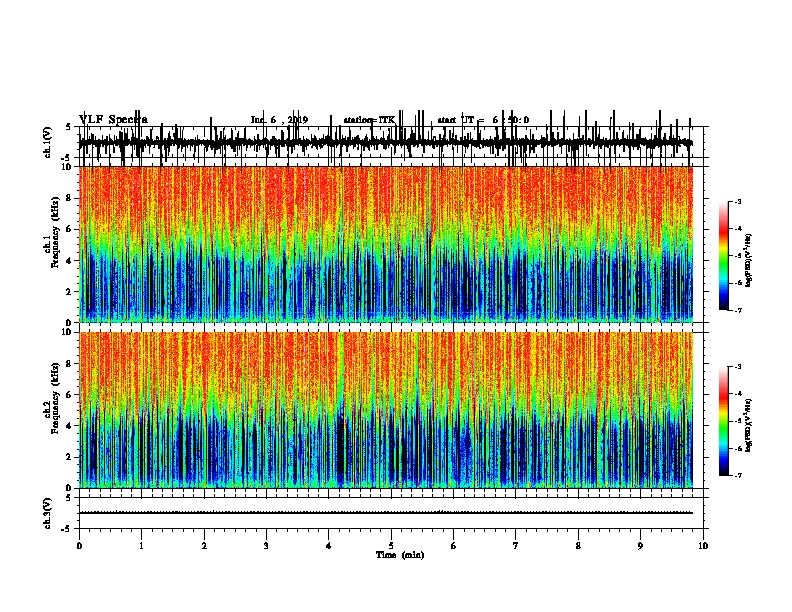Click the '5' volt tick on ch.1(V) axis

(68, 127)
